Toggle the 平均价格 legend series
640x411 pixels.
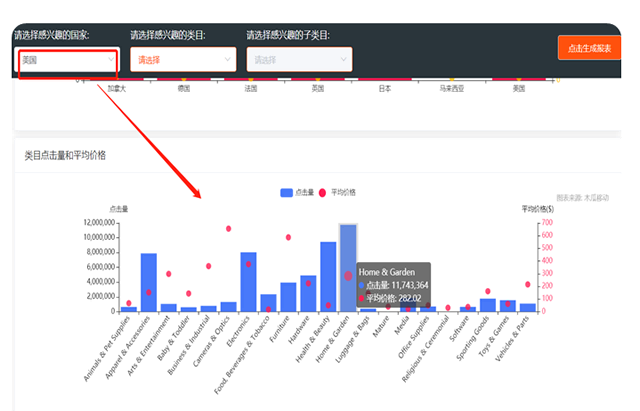click(x=343, y=192)
